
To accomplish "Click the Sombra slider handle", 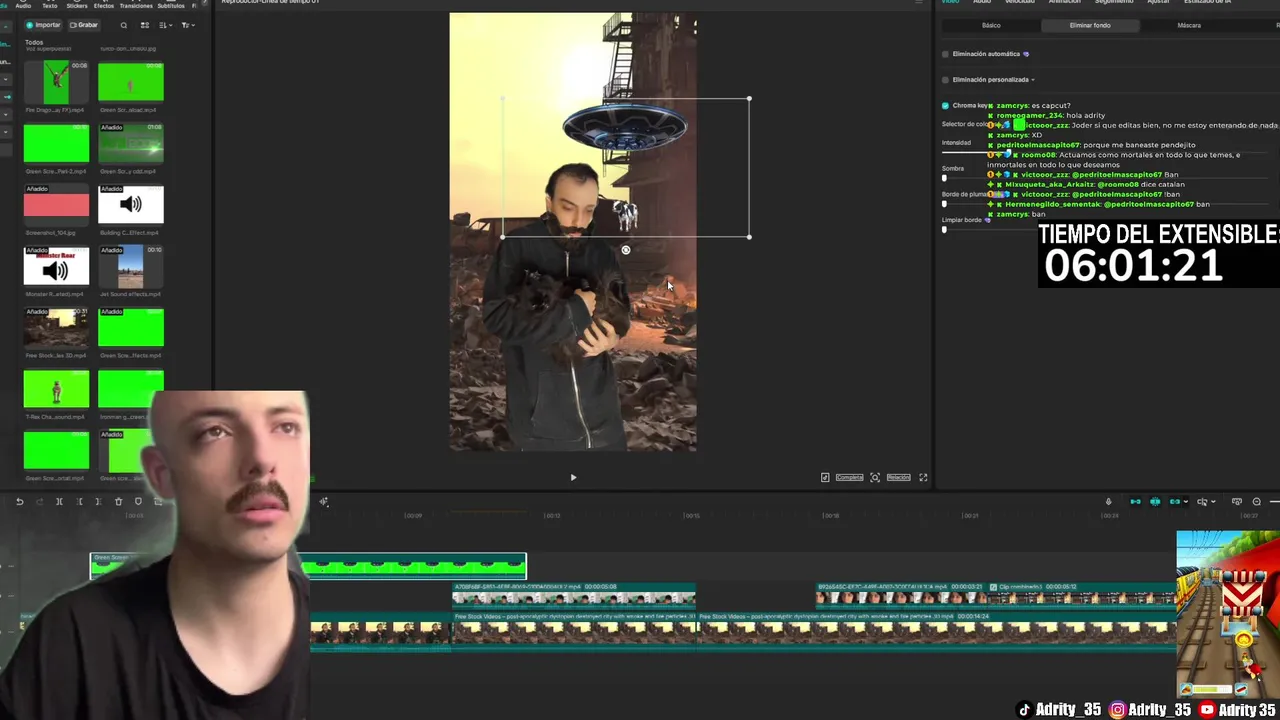I will coord(944,178).
